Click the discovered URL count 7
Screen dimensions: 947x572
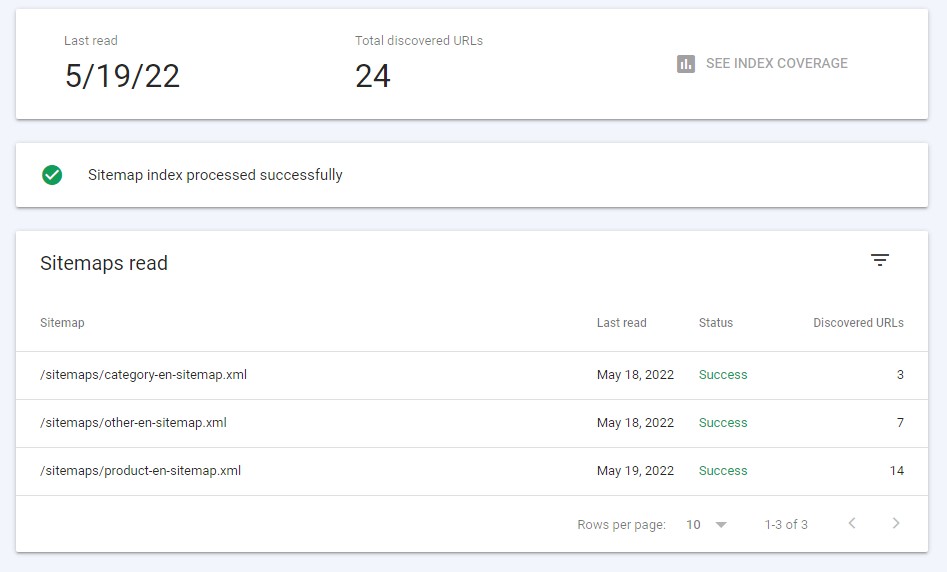point(900,423)
